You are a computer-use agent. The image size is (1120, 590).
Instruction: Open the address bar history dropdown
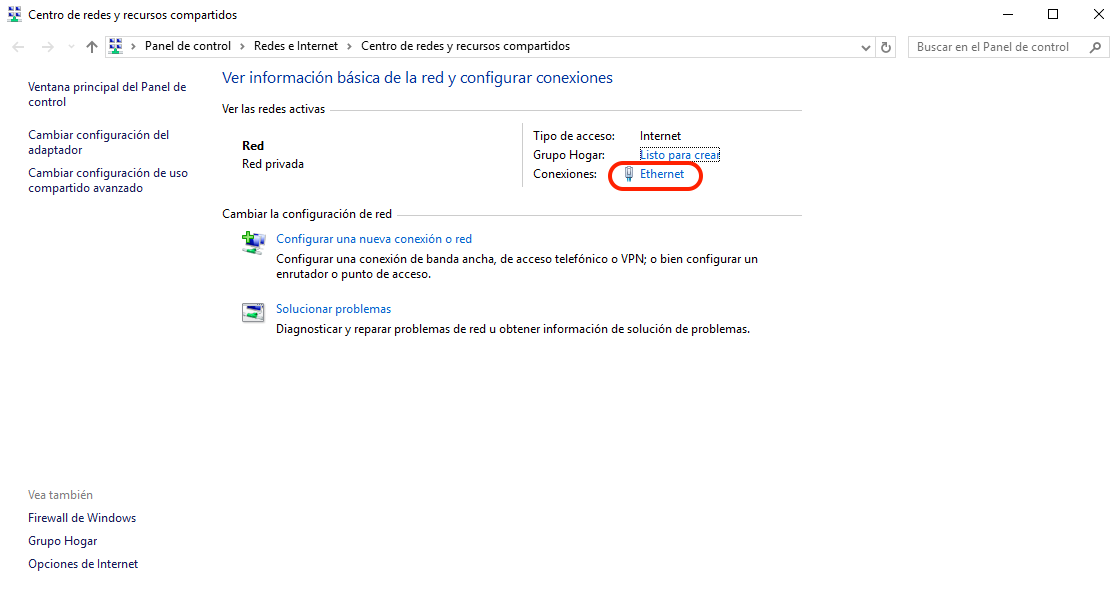pyautogui.click(x=866, y=47)
